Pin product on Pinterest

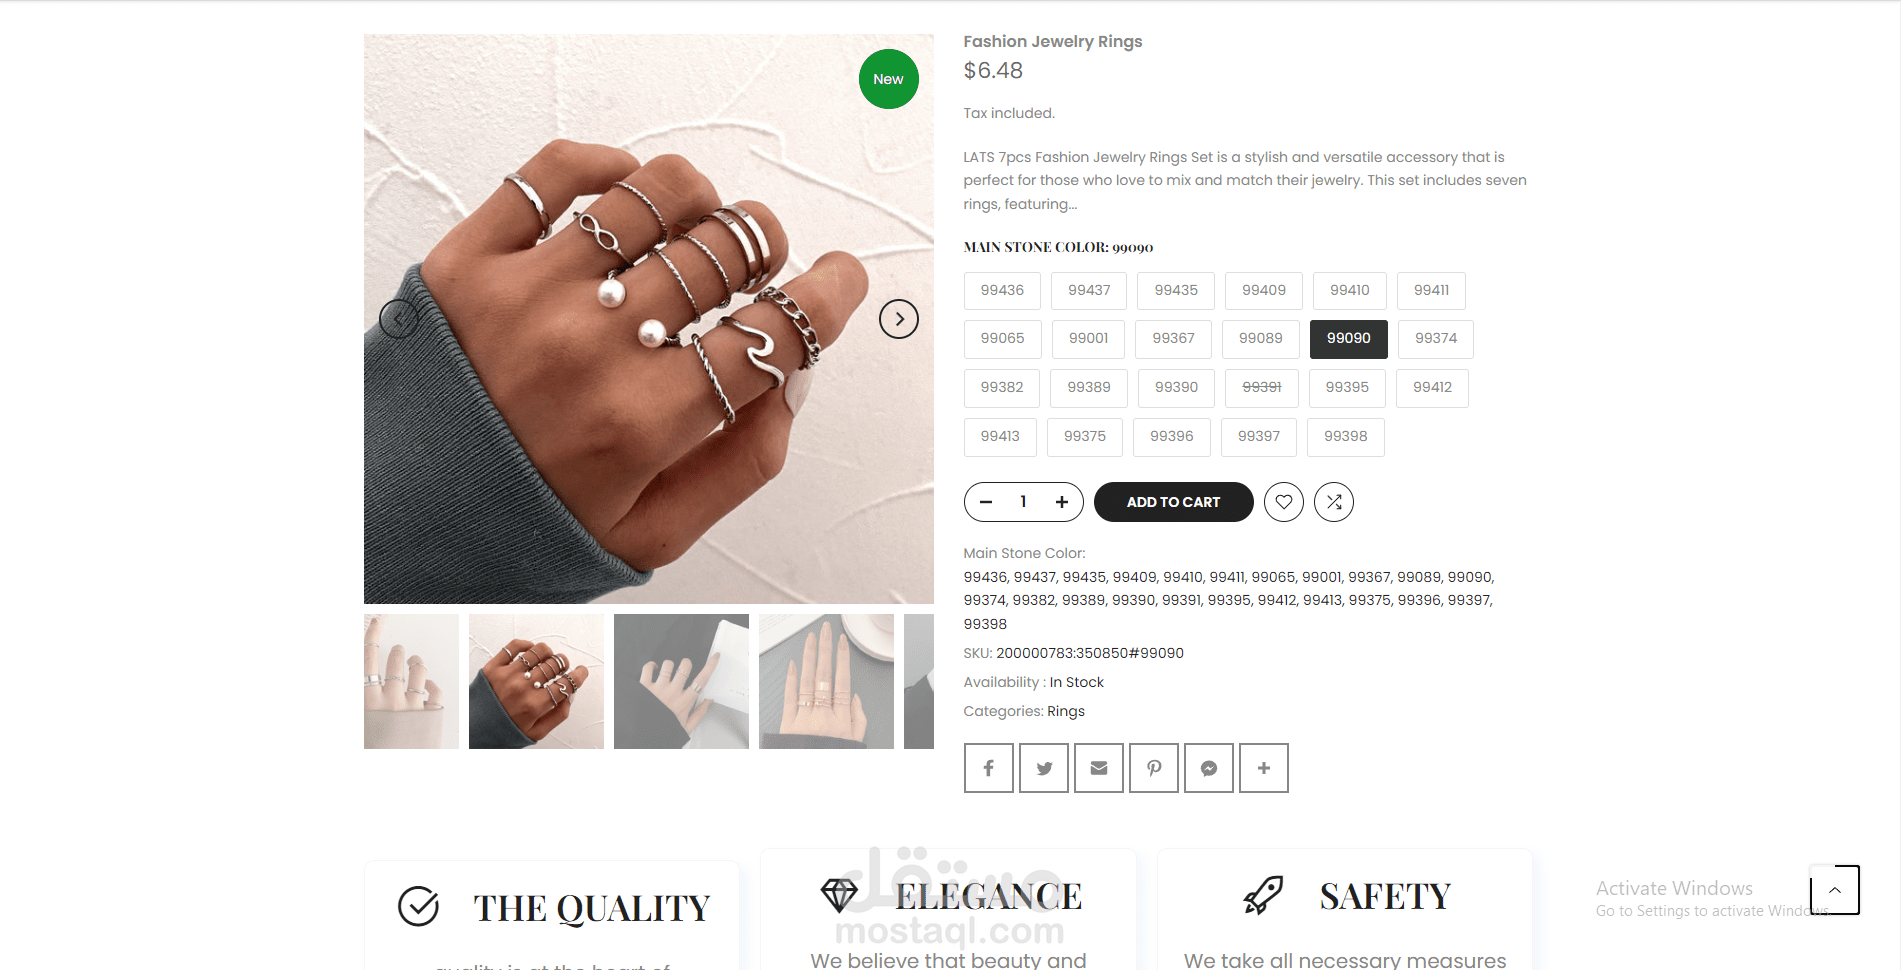point(1153,768)
